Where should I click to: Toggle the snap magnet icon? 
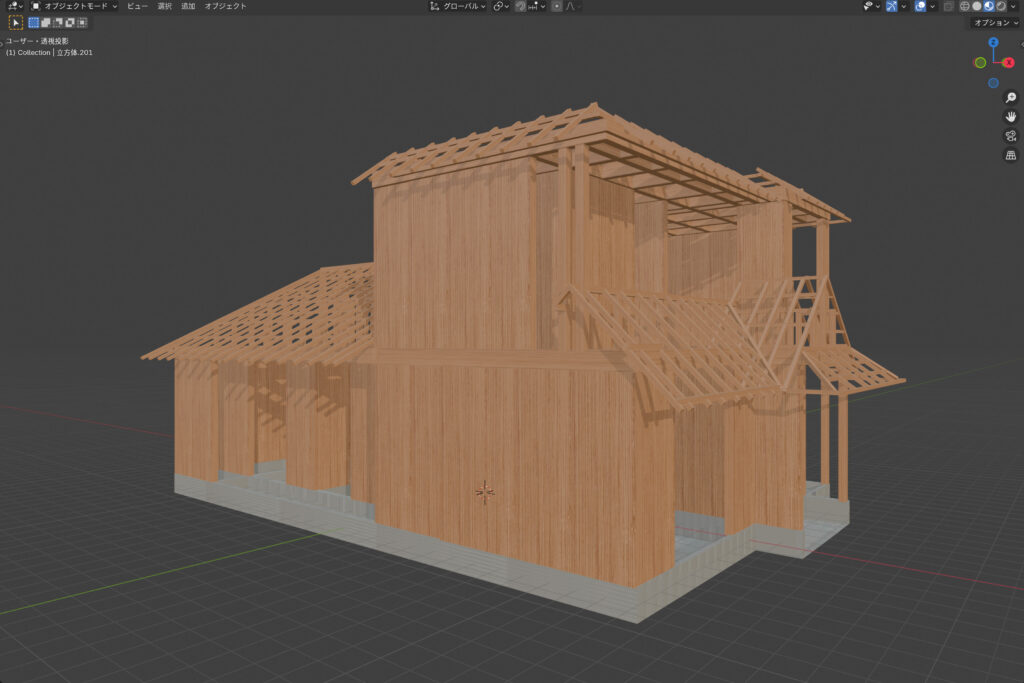pyautogui.click(x=521, y=6)
